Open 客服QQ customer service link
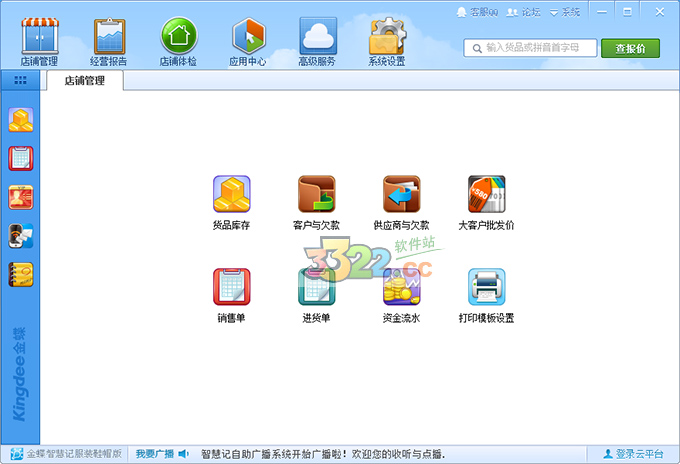 477,12
